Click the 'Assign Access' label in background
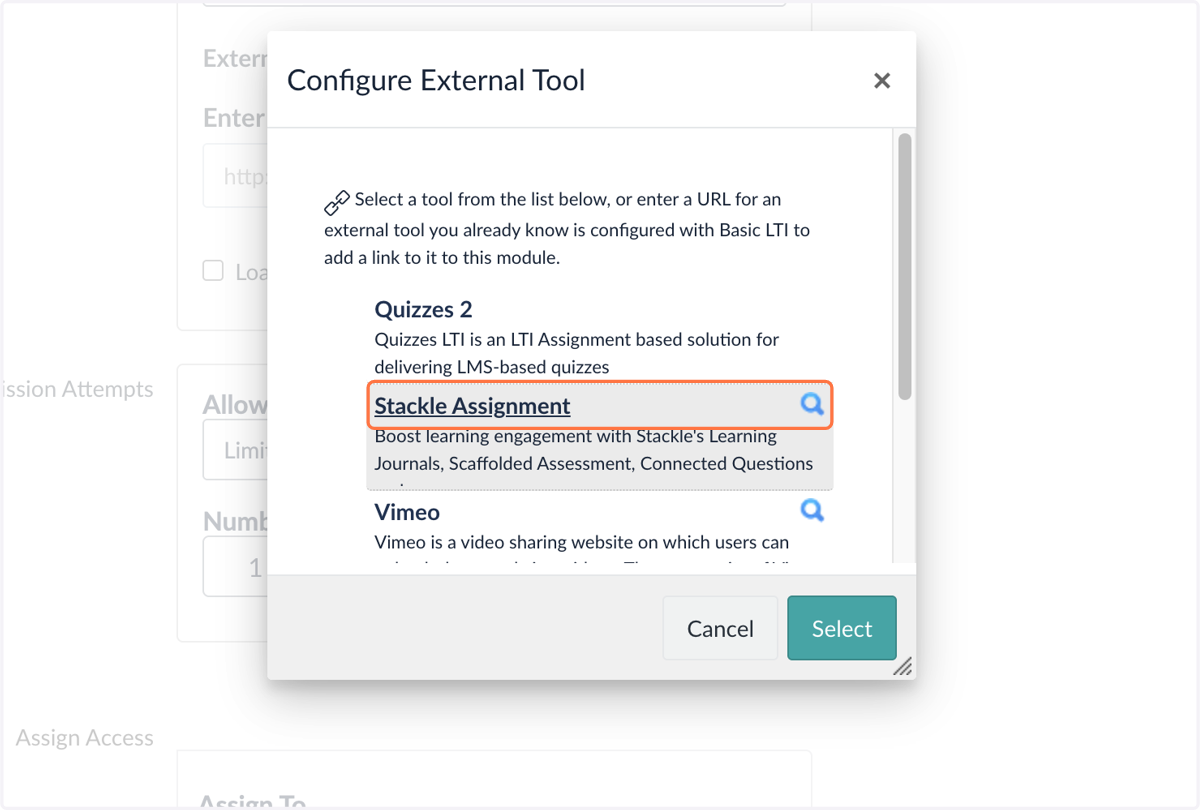Screen dimensions: 1200x810 (x=85, y=738)
